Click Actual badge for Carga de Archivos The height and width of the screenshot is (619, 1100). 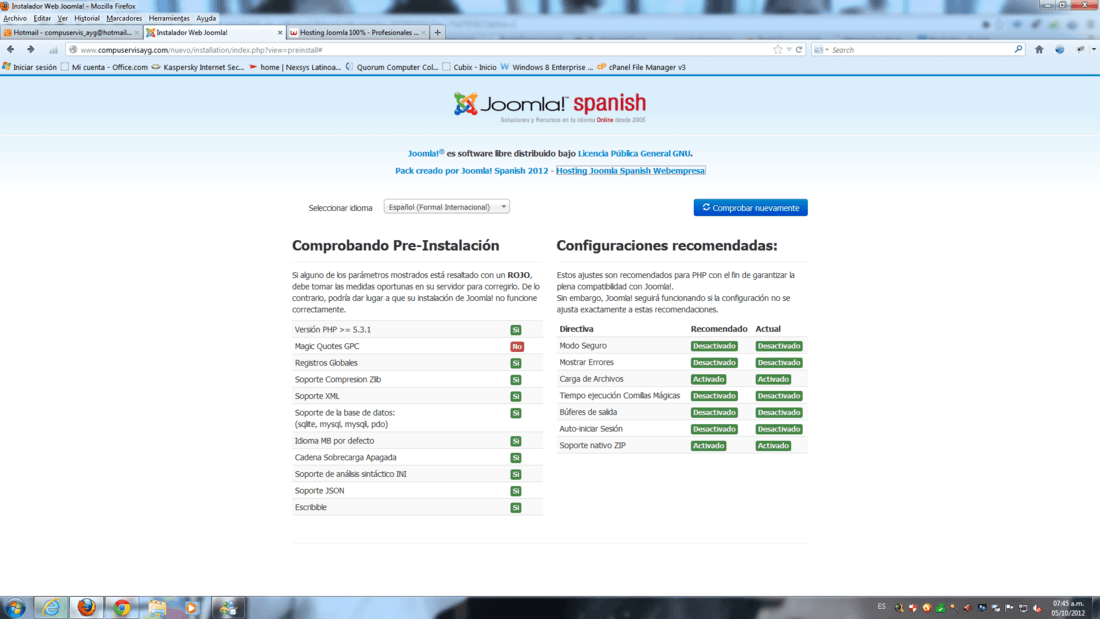tap(773, 379)
